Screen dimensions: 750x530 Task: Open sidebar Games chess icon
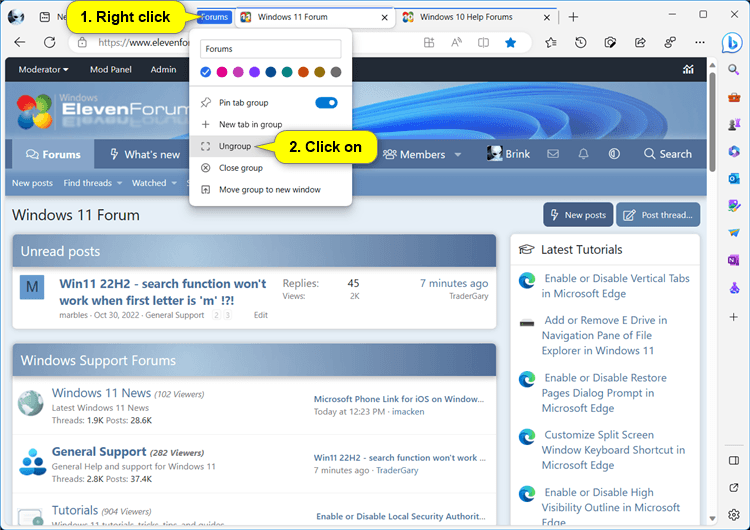pyautogui.click(x=734, y=125)
